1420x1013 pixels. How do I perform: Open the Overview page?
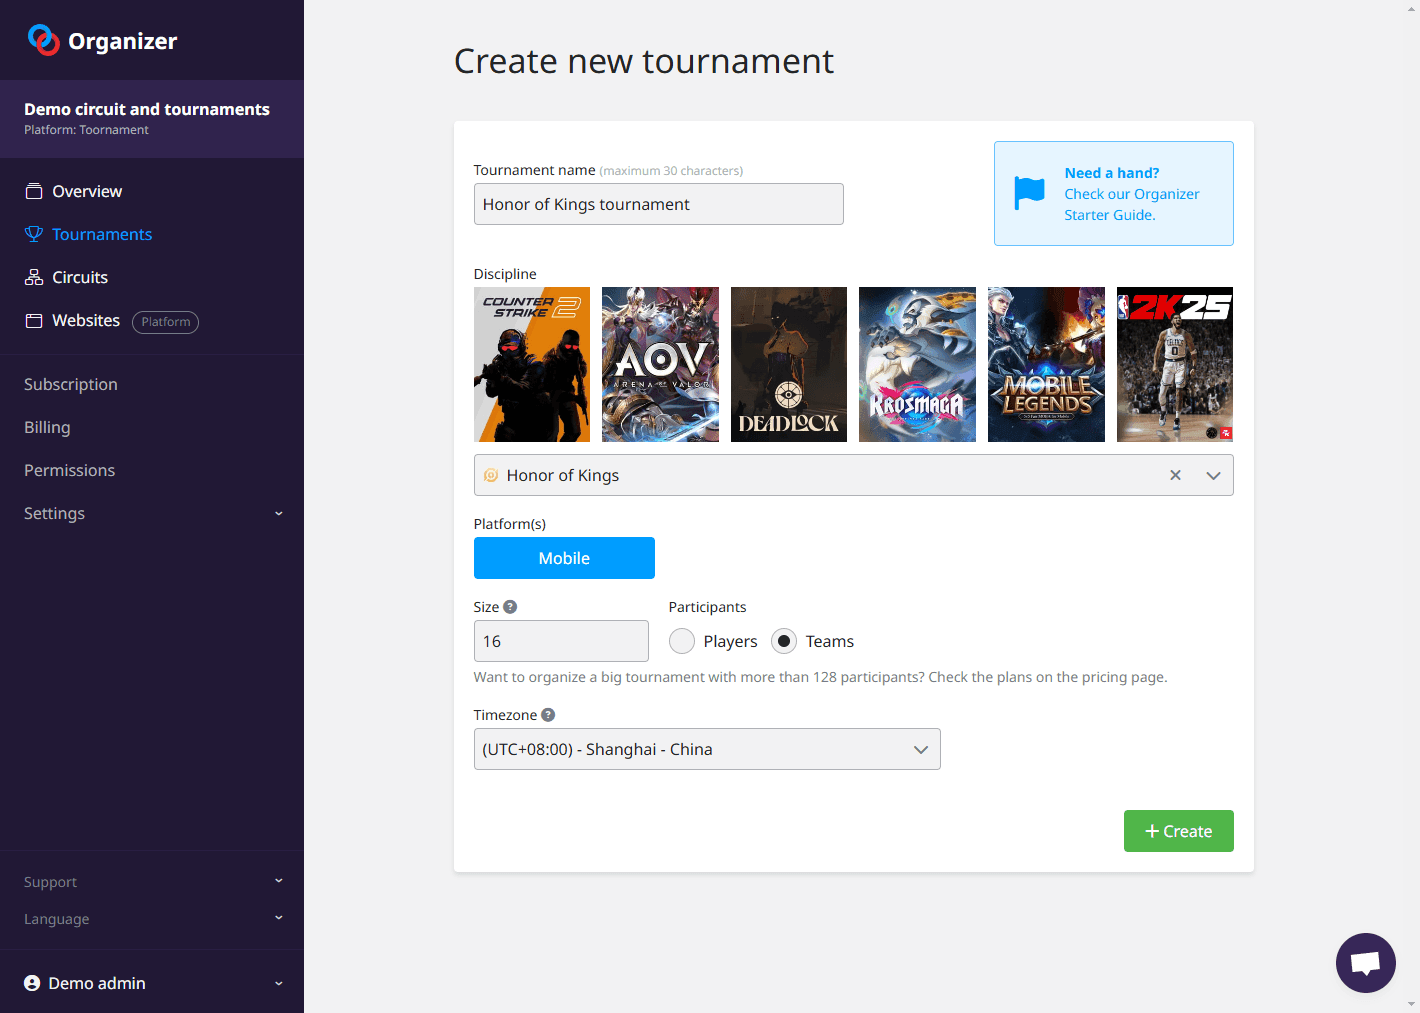pos(87,191)
